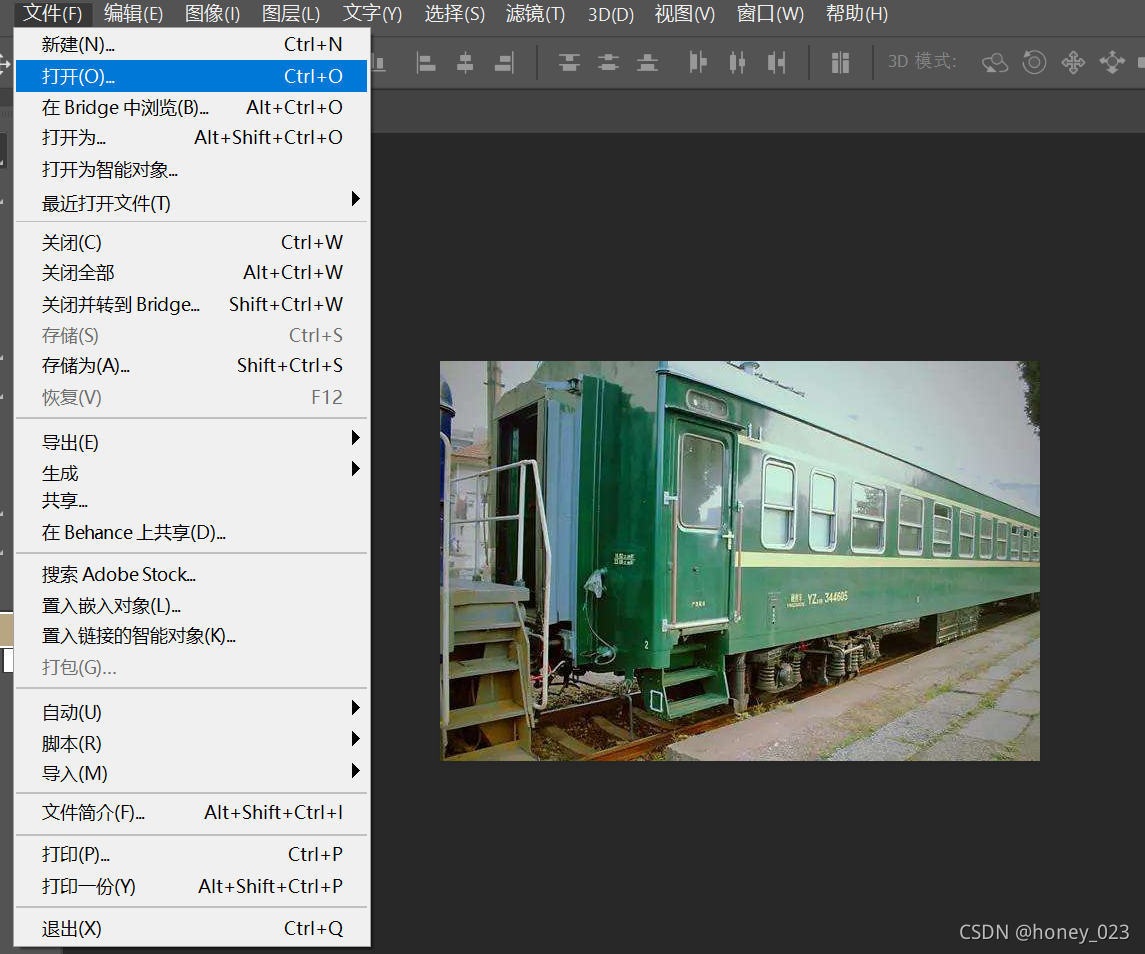The width and height of the screenshot is (1145, 954).
Task: Choose 关闭全部 menu entry
Action: pos(191,272)
